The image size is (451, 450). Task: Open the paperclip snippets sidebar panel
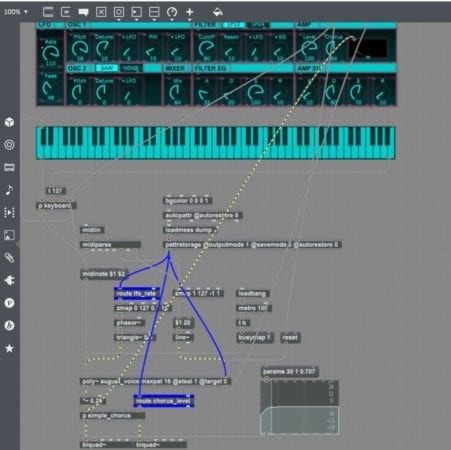click(x=9, y=258)
